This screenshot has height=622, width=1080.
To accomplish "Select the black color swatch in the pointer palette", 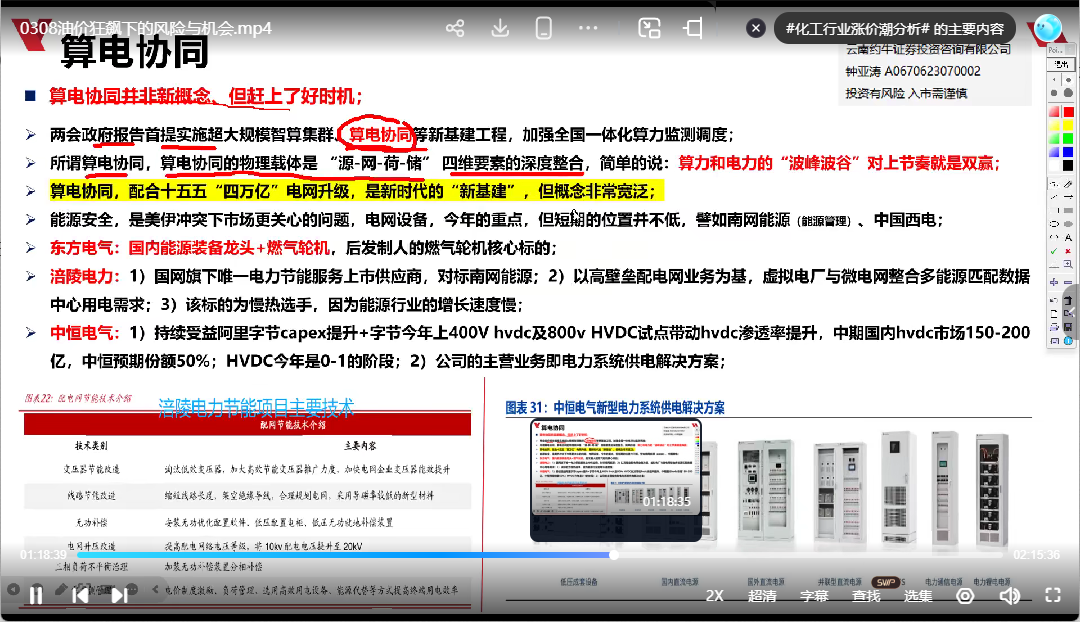I will coord(1068,165).
